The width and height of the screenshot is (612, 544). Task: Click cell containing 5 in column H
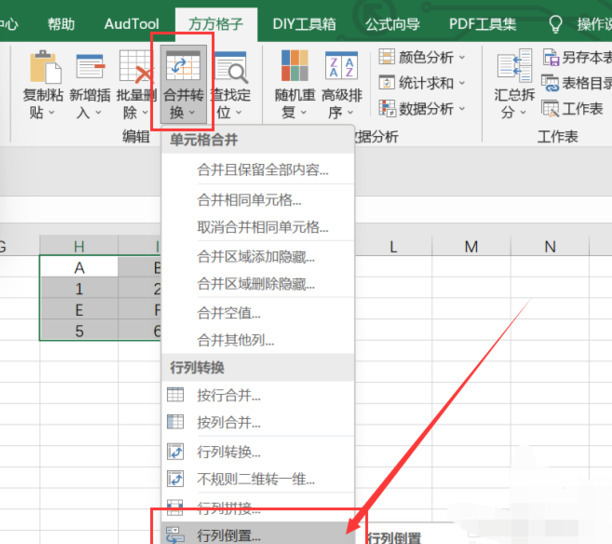[x=79, y=331]
